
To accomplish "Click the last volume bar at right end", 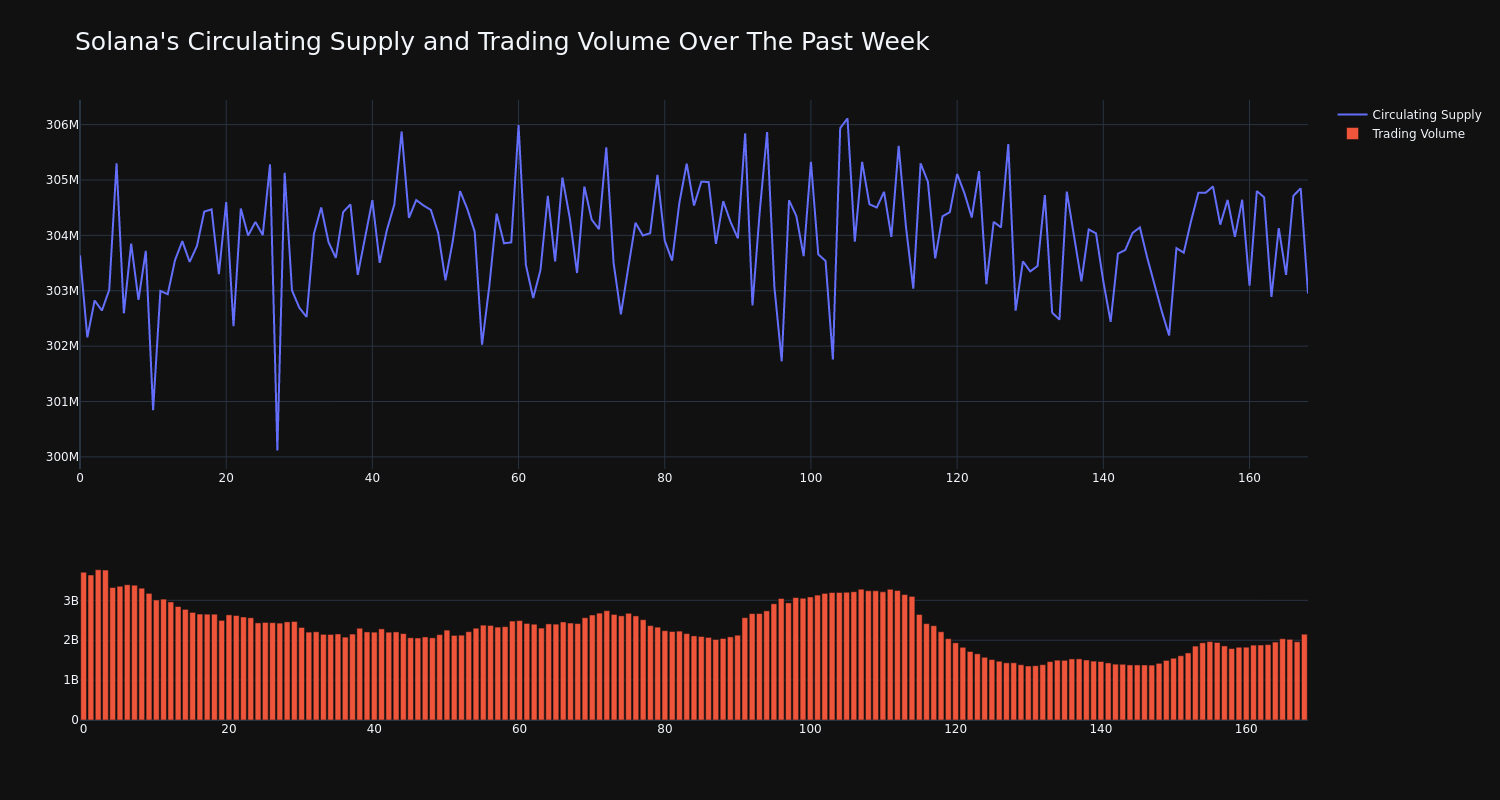I will coord(1304,677).
